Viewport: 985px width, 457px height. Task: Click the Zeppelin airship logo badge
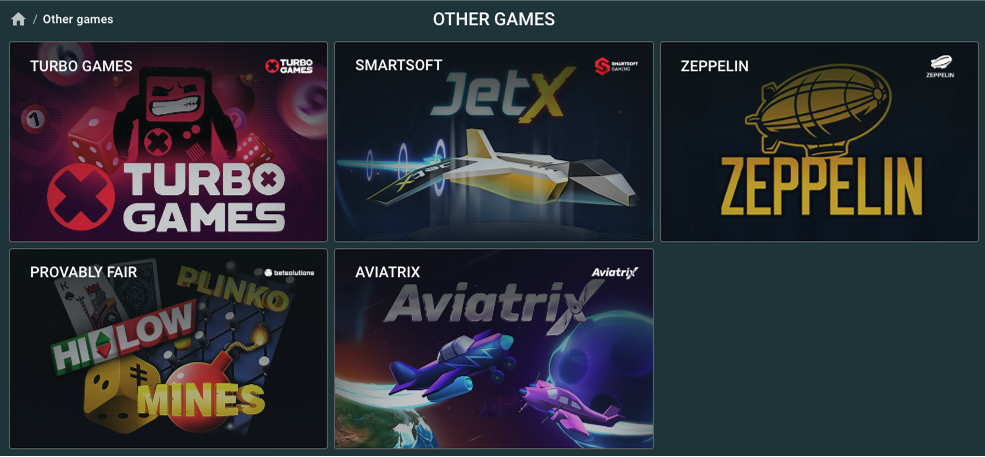point(940,66)
